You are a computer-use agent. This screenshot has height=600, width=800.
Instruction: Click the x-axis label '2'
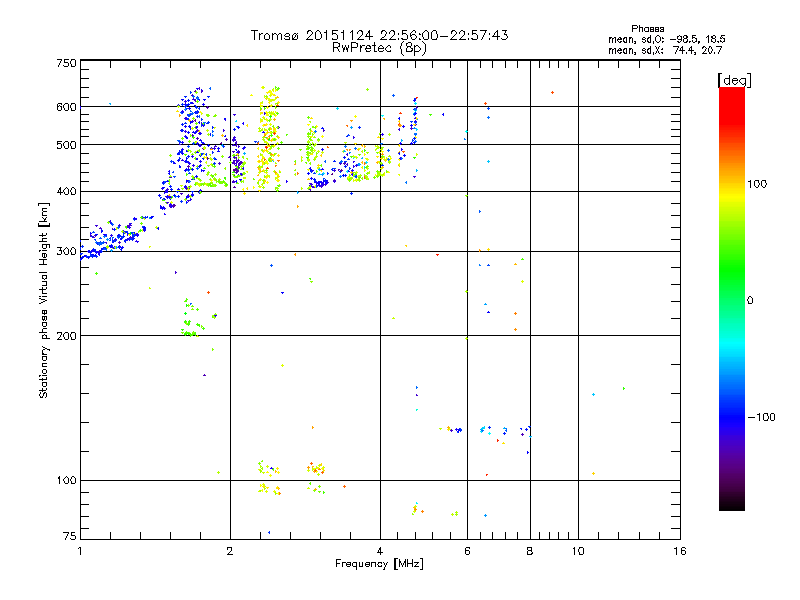[230, 551]
